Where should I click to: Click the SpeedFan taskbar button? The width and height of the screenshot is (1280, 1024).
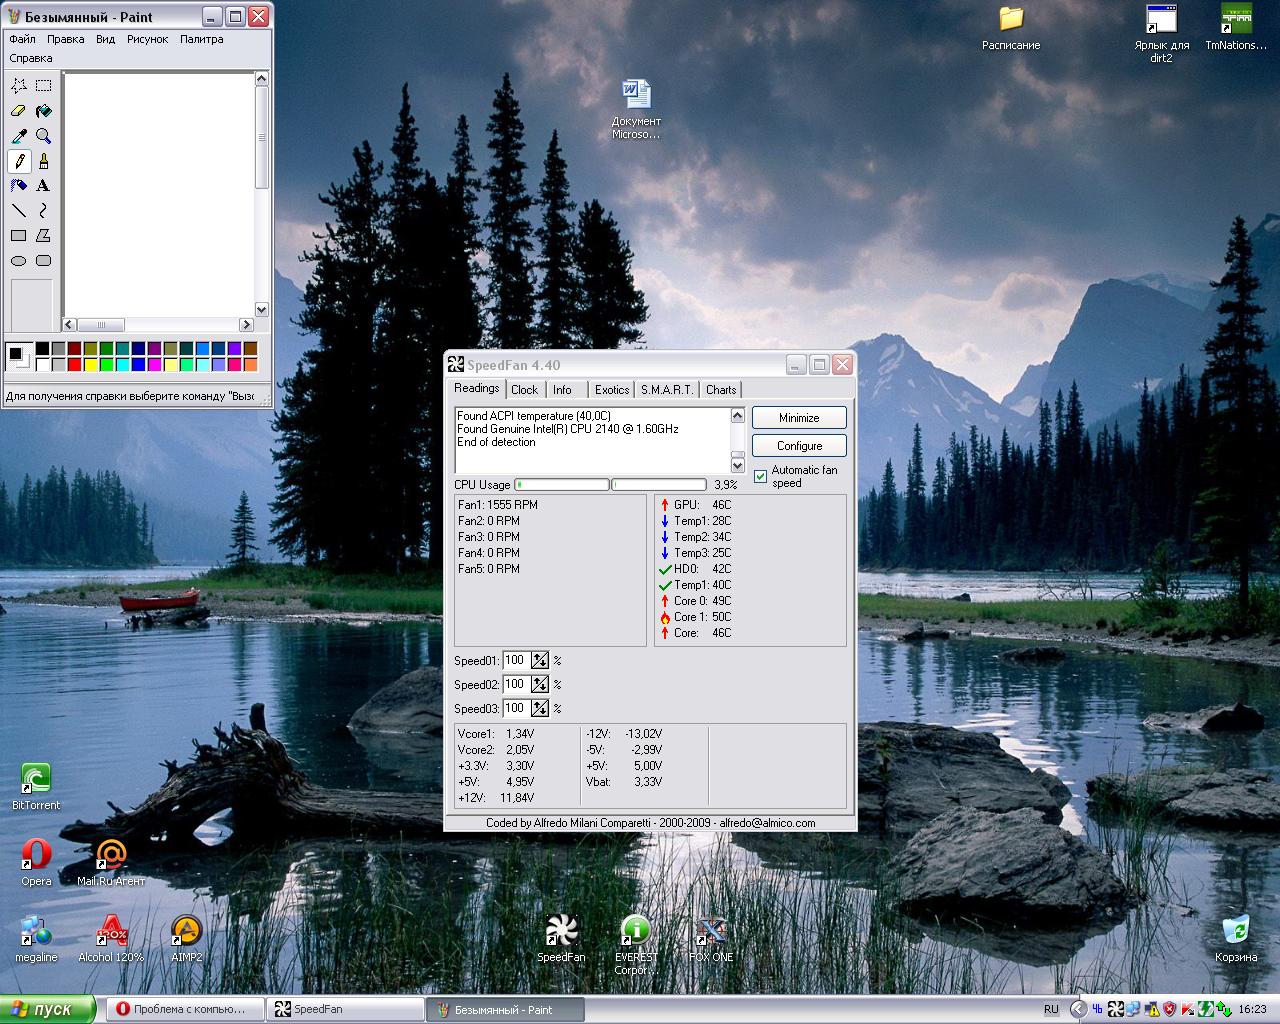pyautogui.click(x=345, y=1009)
